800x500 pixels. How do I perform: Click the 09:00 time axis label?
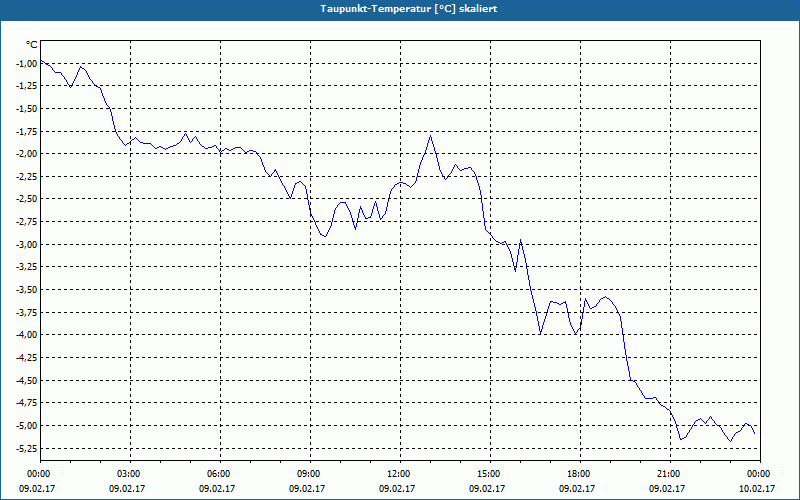(310, 474)
